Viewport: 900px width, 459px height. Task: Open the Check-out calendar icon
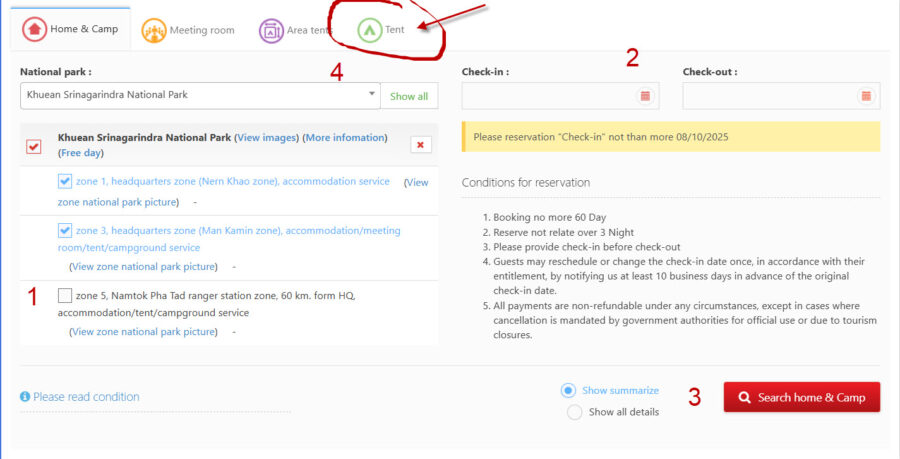coord(866,96)
